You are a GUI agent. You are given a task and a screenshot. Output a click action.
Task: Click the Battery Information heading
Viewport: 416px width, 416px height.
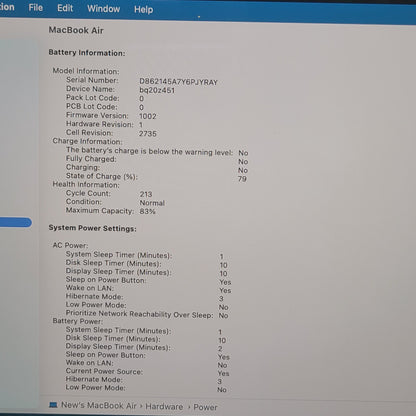(x=87, y=53)
